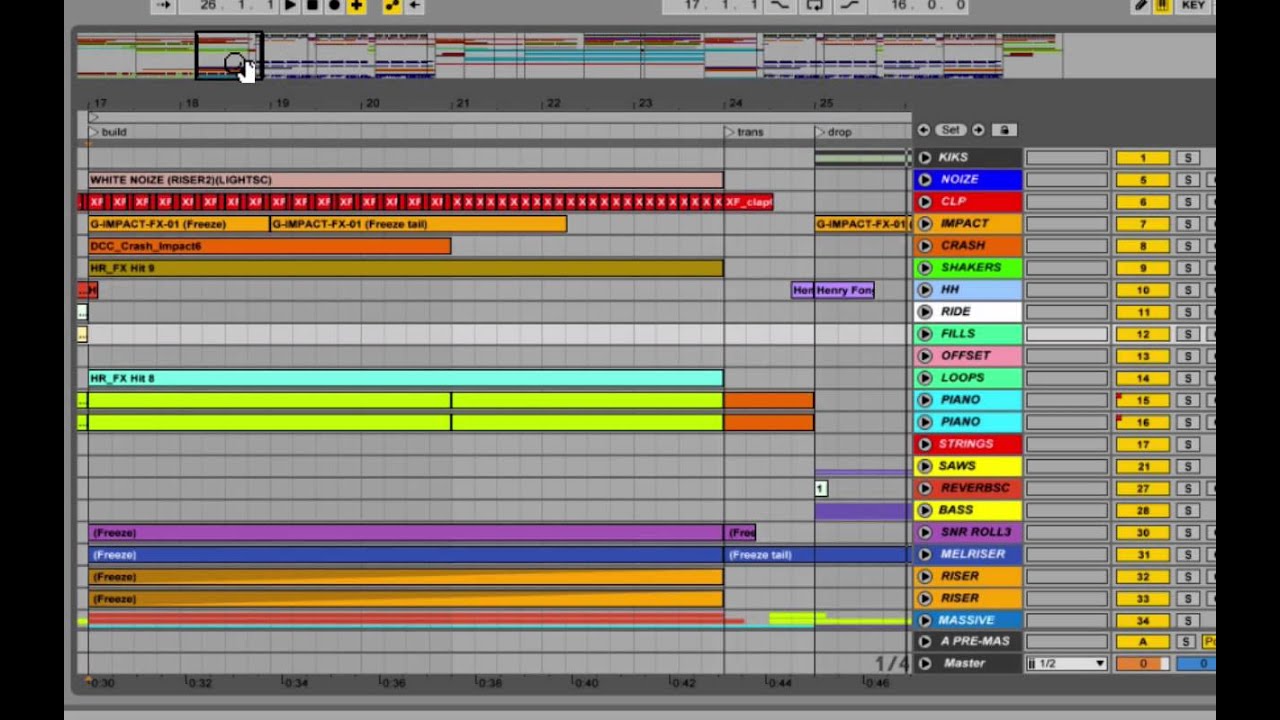
Task: Unfold the STRINGS track
Action: [925, 443]
